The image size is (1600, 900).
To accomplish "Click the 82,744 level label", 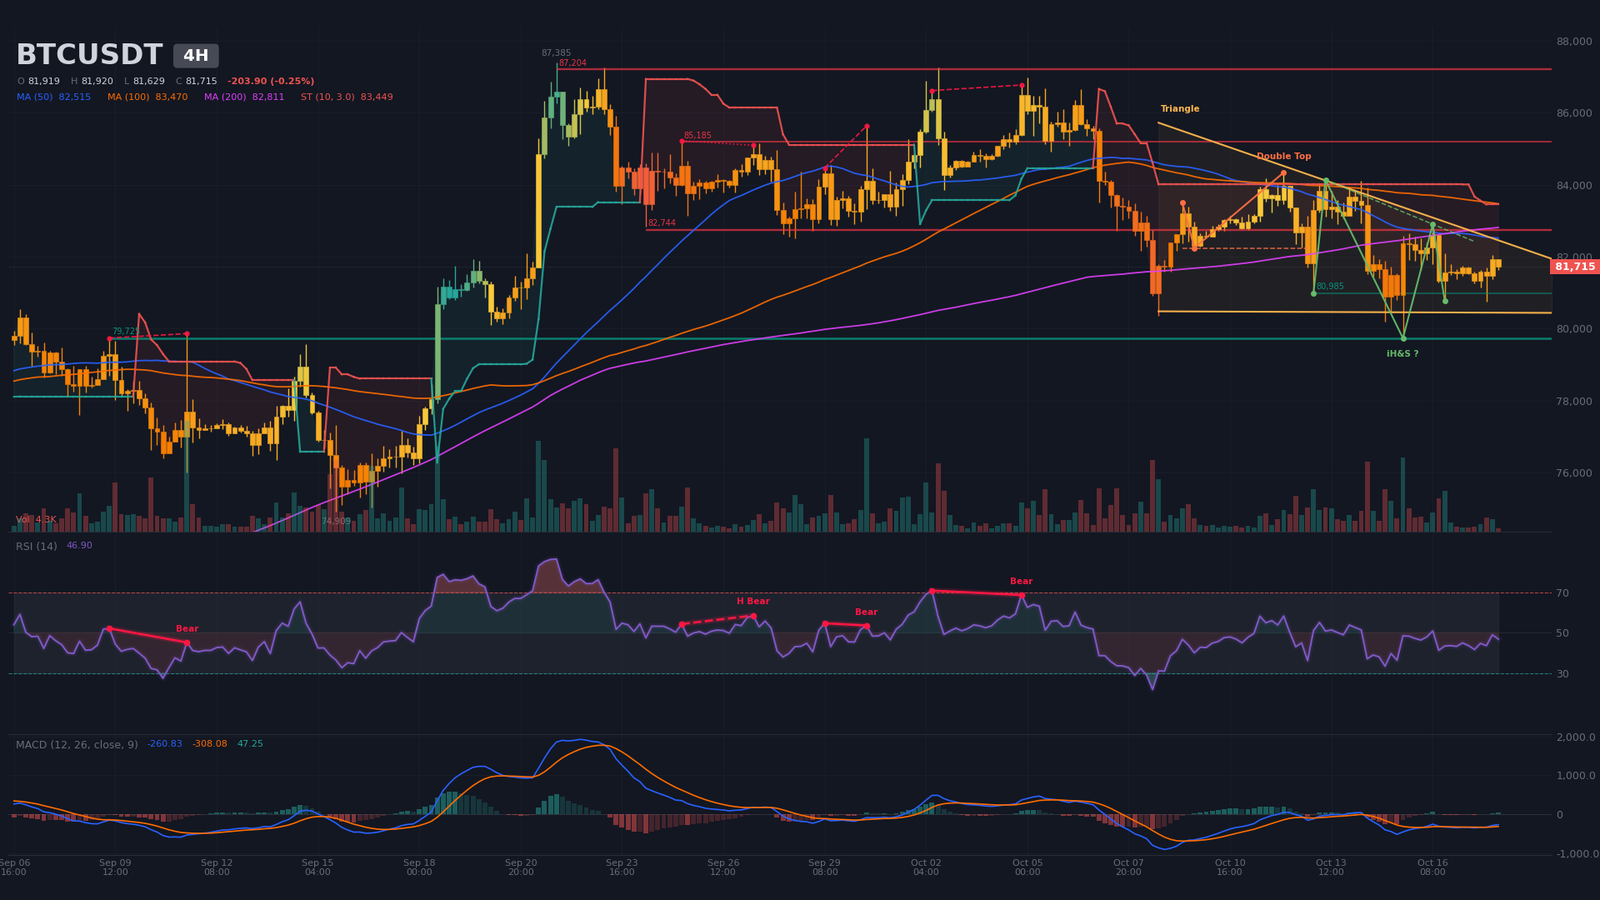I will pyautogui.click(x=662, y=223).
